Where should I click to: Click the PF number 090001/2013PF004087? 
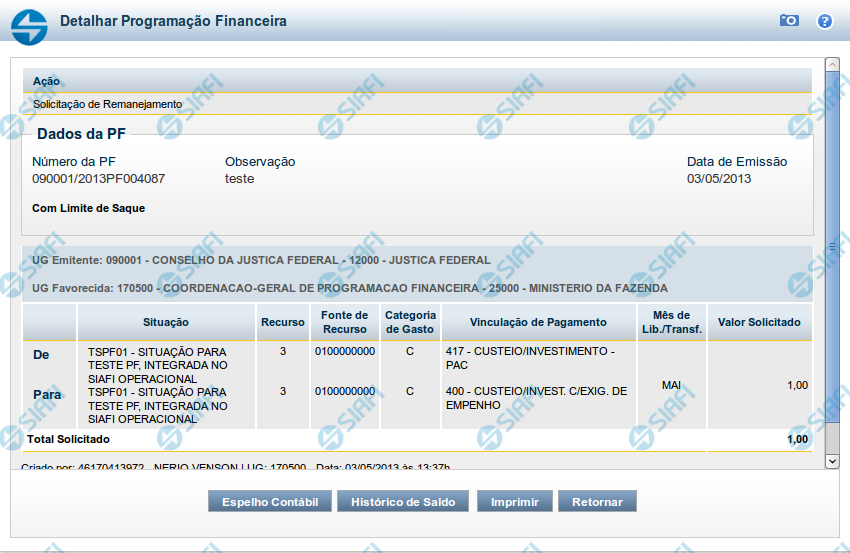[x=99, y=179]
